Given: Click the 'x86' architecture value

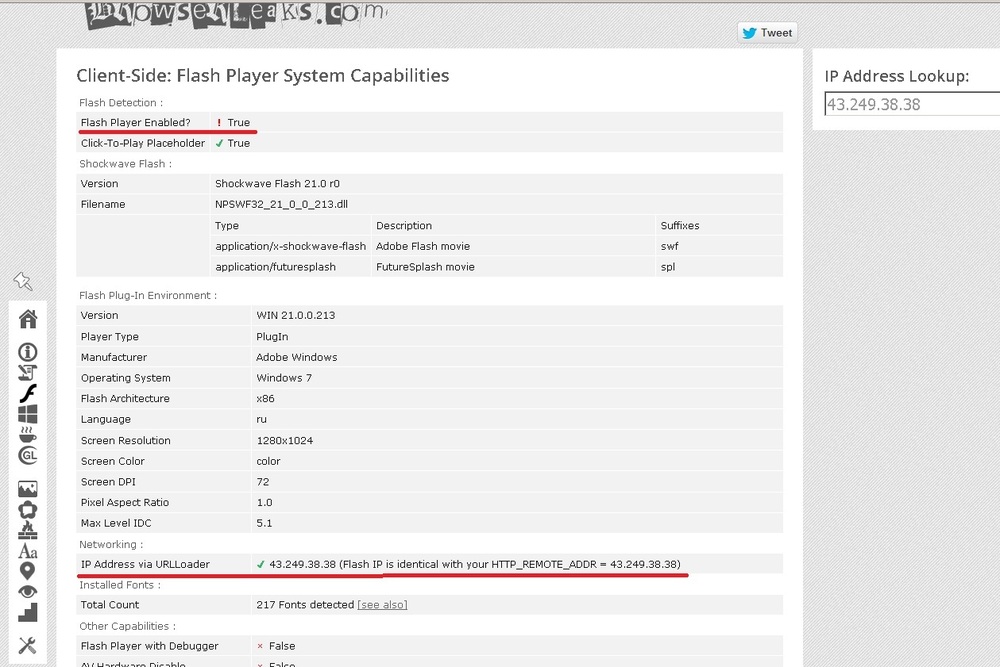Looking at the screenshot, I should (x=265, y=399).
